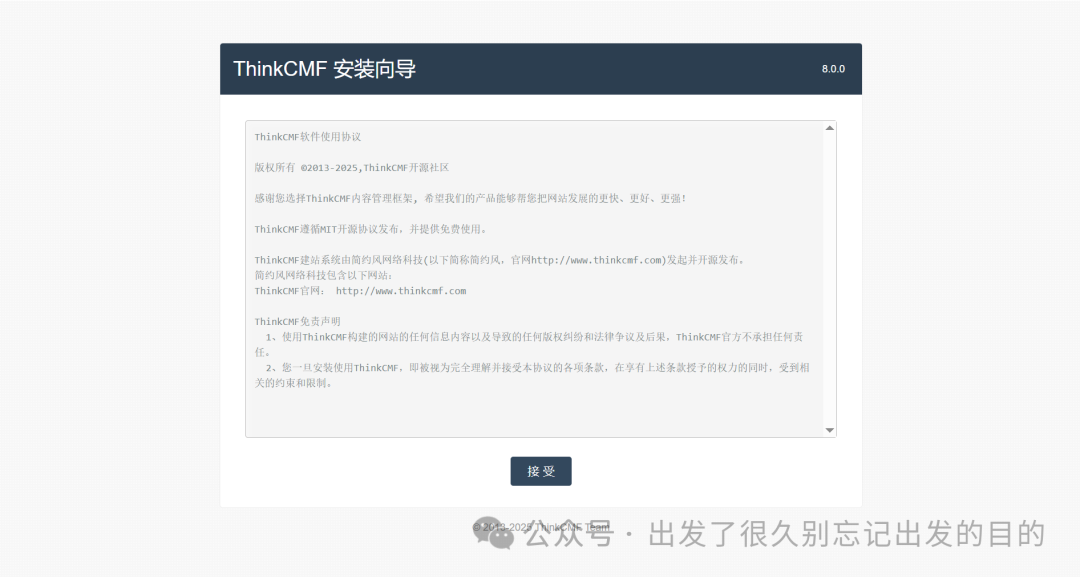Click the ThinkCMF 安装向导 header title

[x=324, y=69]
